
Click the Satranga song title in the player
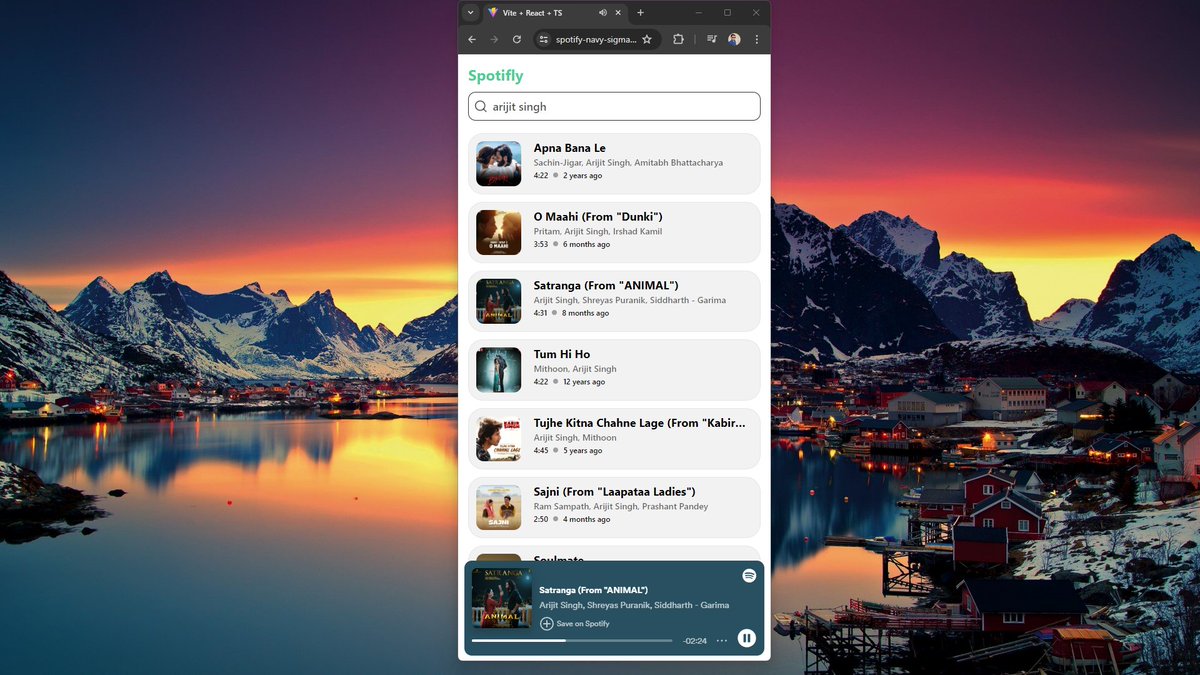coord(593,590)
